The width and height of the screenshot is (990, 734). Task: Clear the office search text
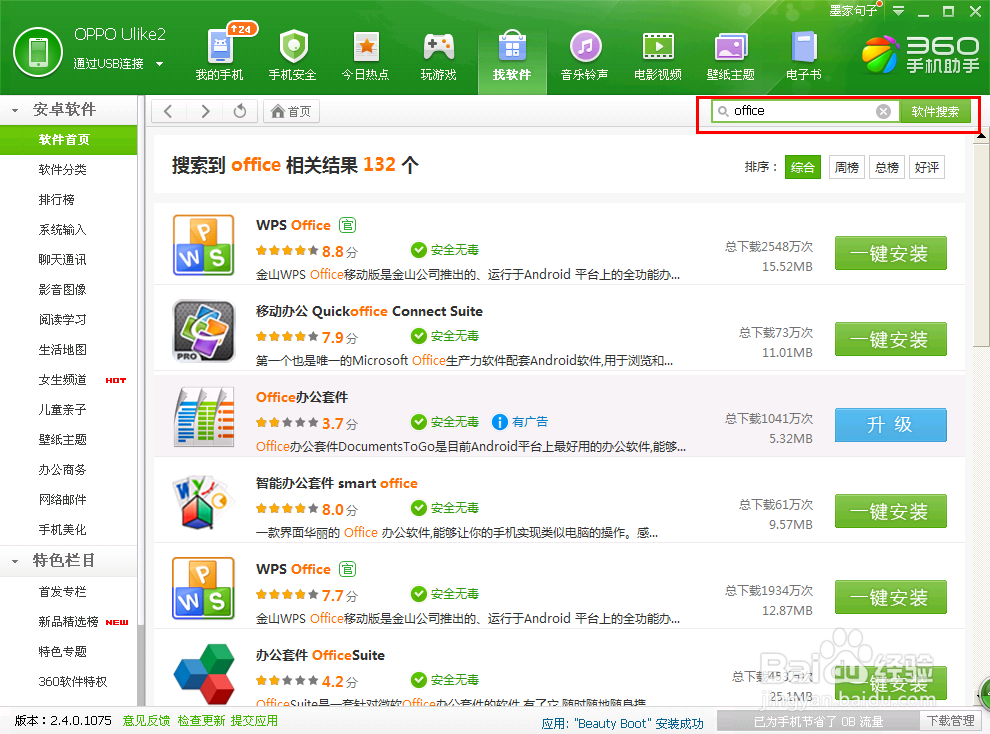pyautogui.click(x=883, y=112)
